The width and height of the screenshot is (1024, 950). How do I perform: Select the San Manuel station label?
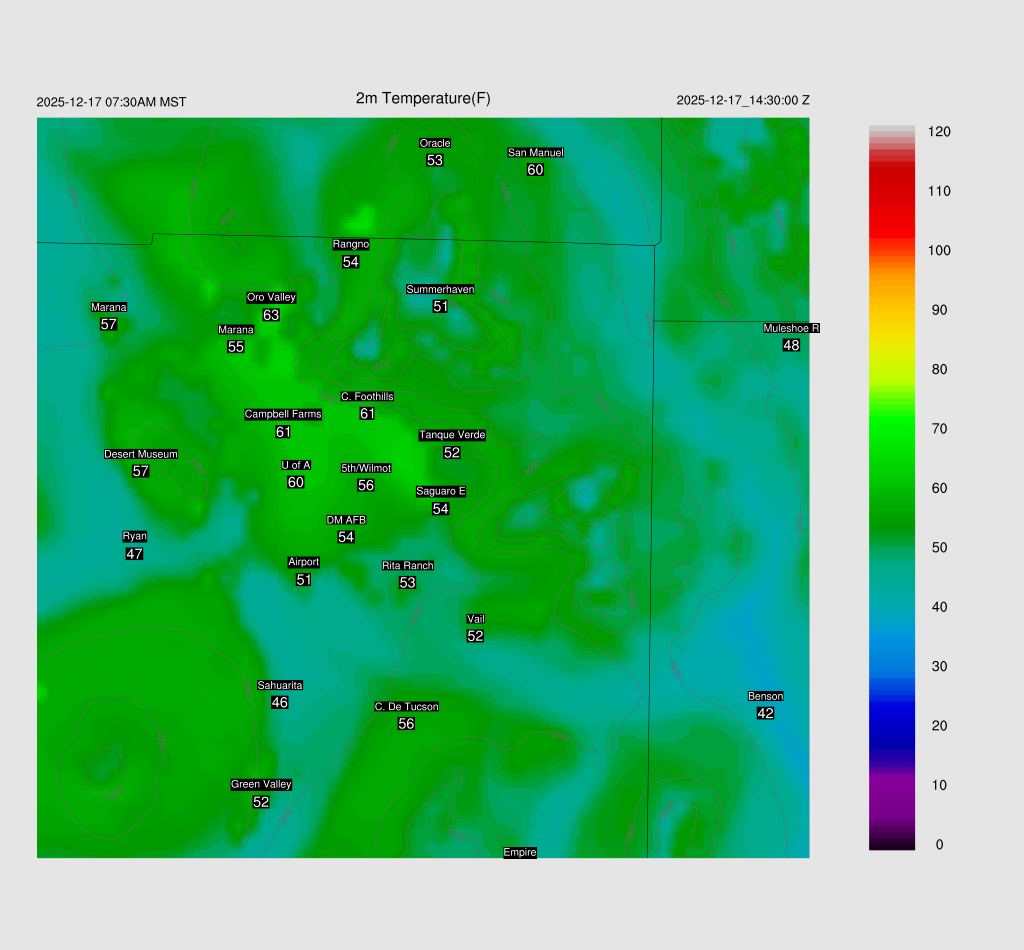[x=535, y=153]
